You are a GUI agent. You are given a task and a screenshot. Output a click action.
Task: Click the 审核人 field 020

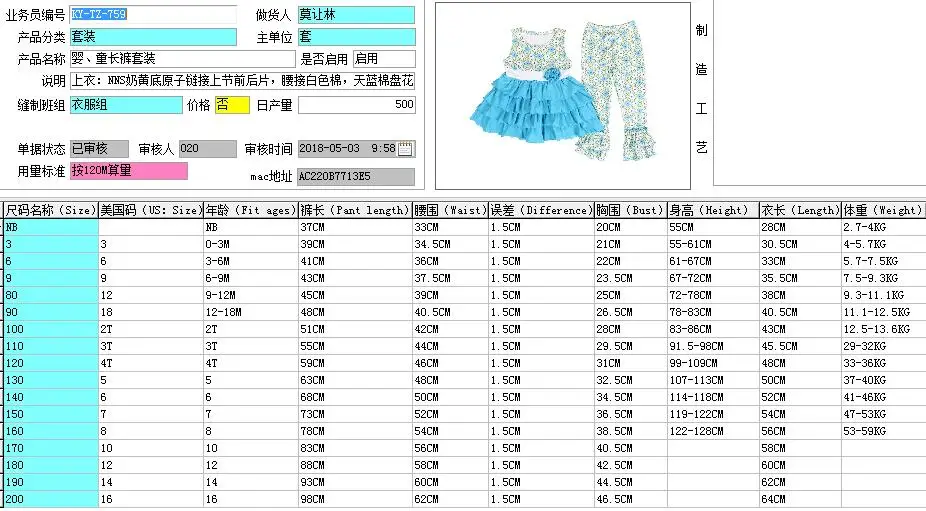(x=207, y=149)
